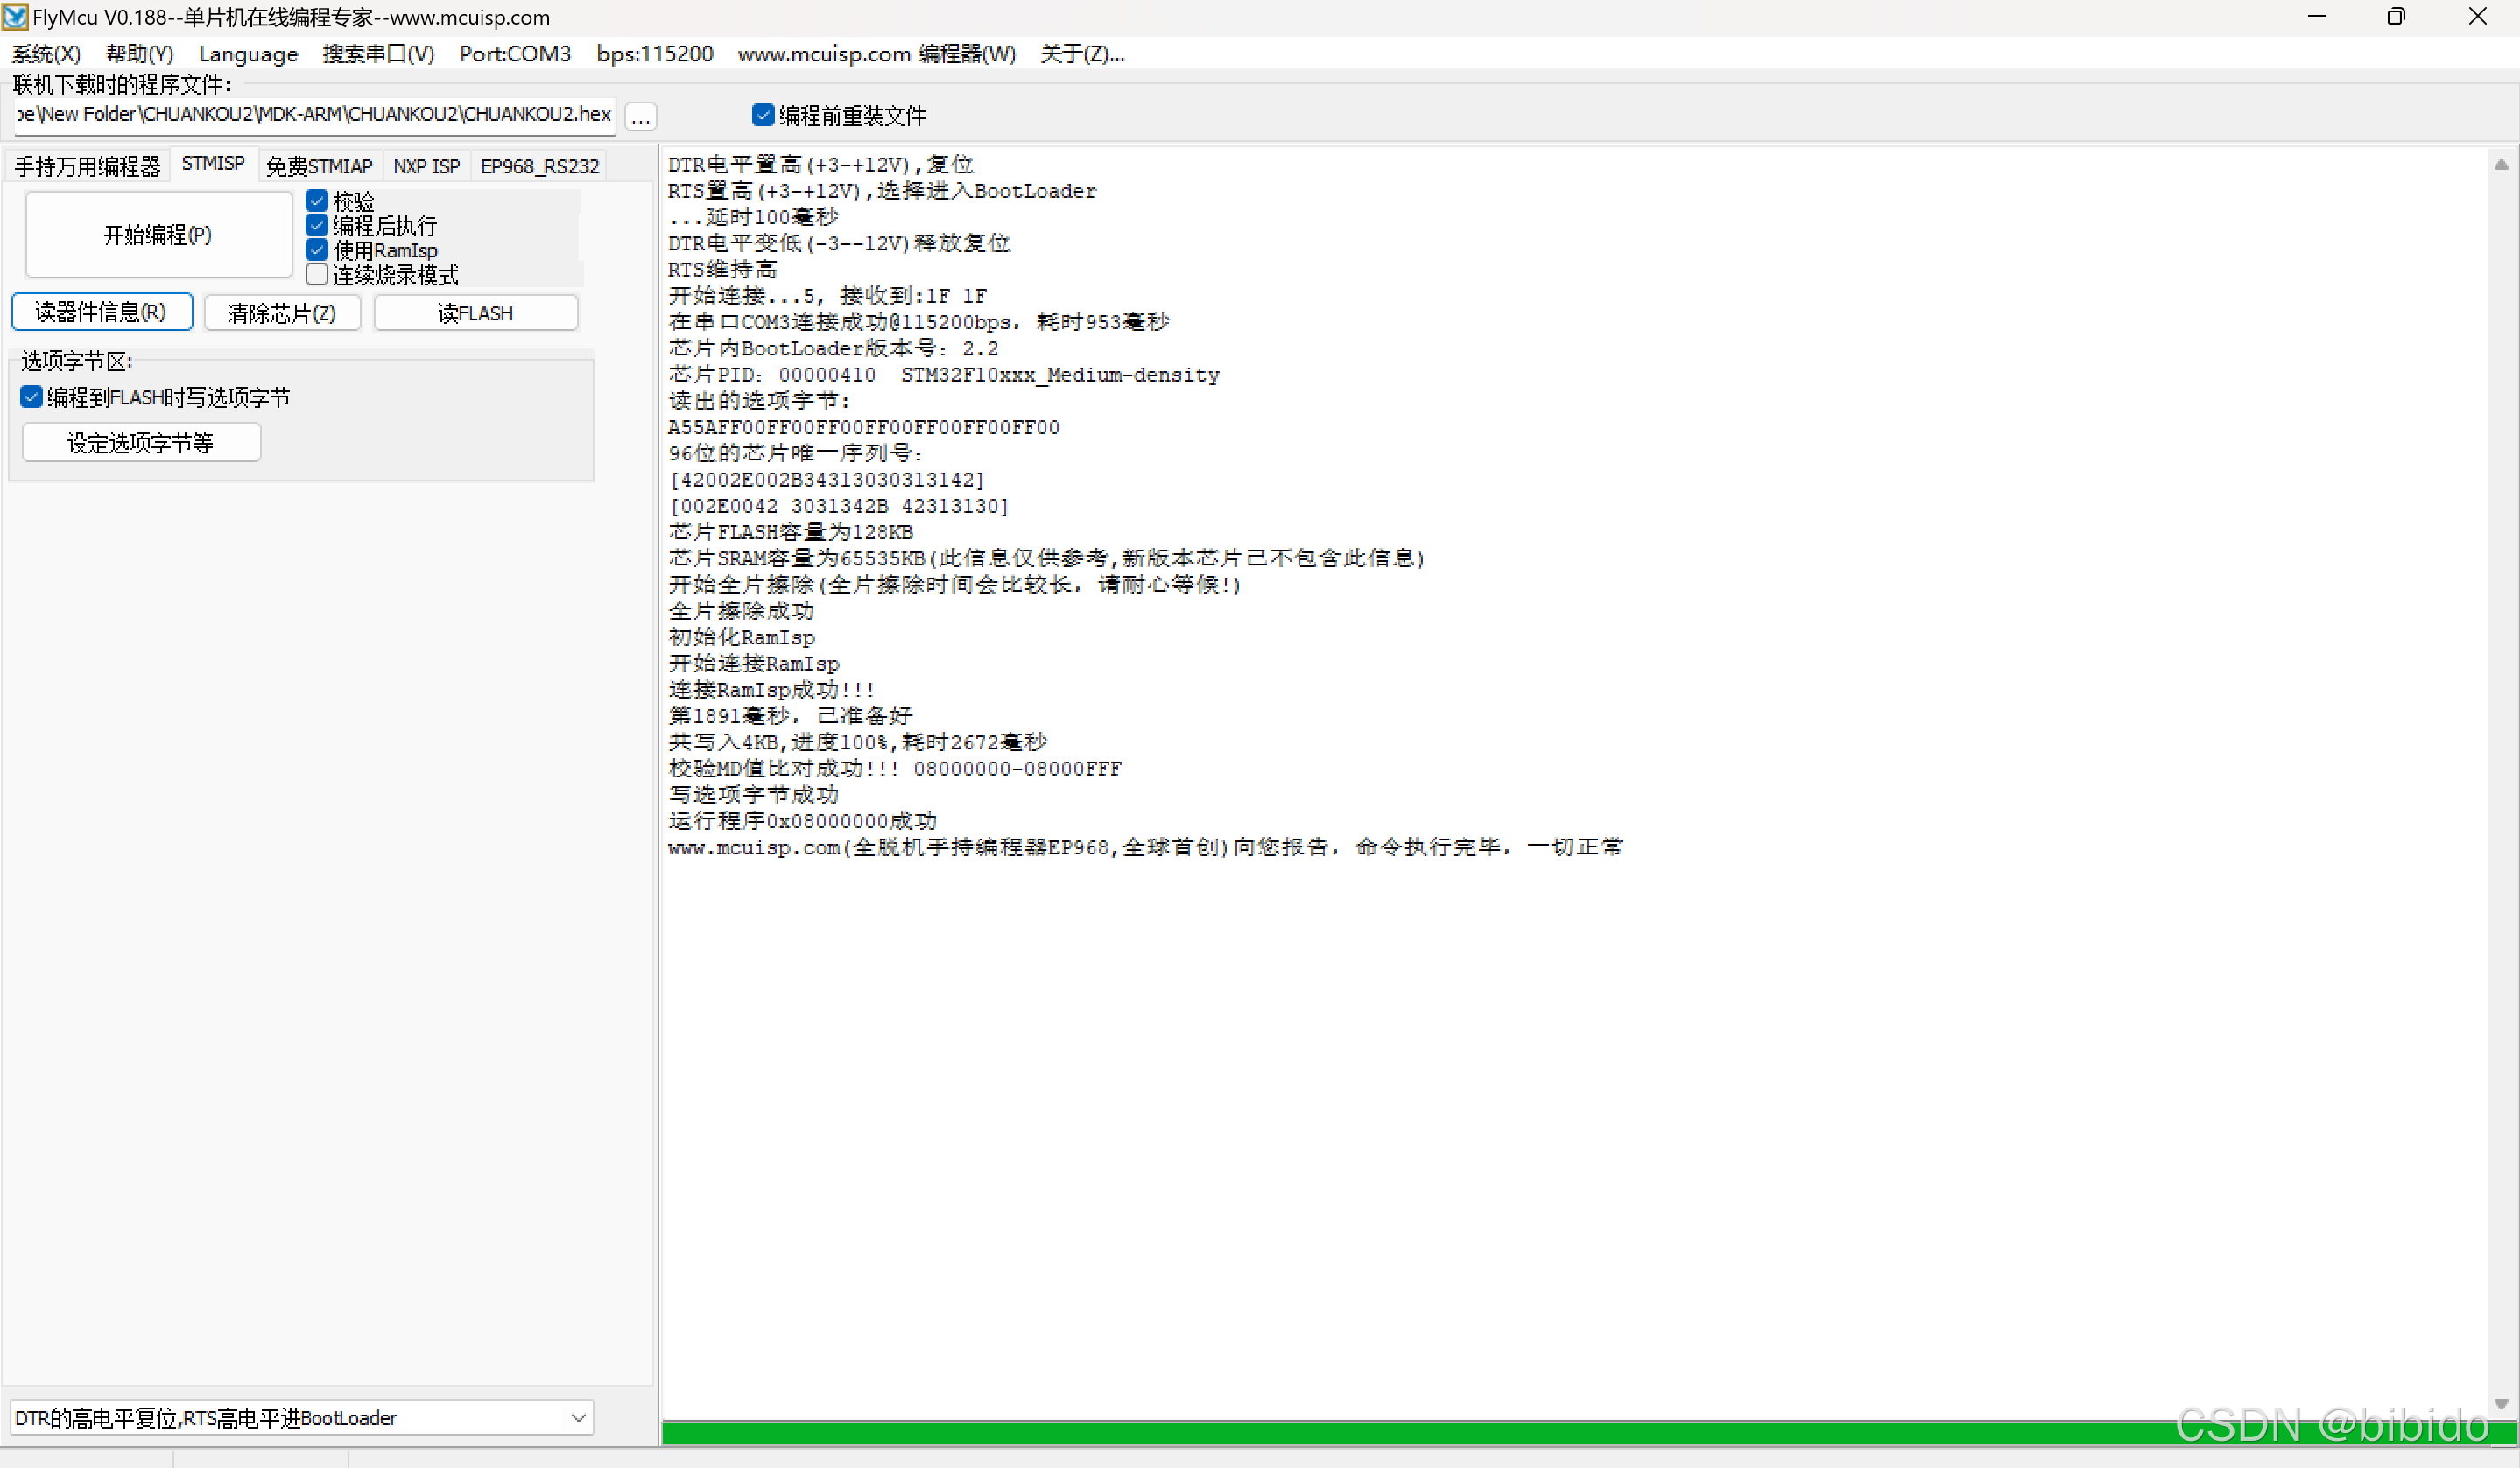This screenshot has height=1468, width=2520.
Task: Disable 编程后执行 run-after-program checkbox
Action: coord(317,226)
